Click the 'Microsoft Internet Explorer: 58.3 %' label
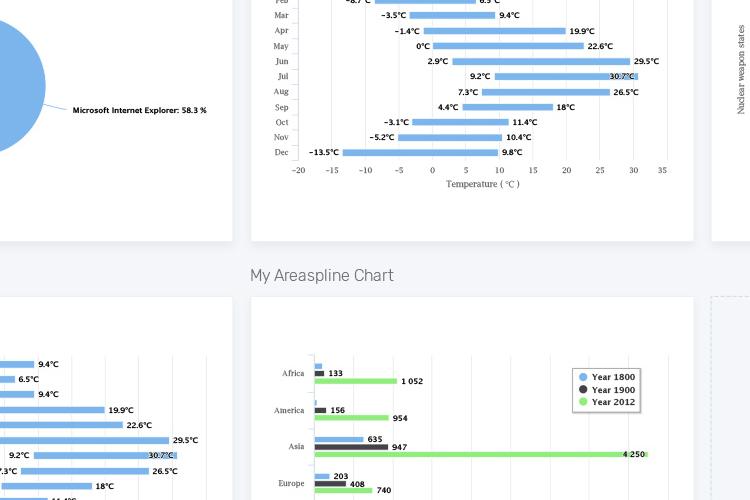The height and width of the screenshot is (500, 750). point(140,110)
